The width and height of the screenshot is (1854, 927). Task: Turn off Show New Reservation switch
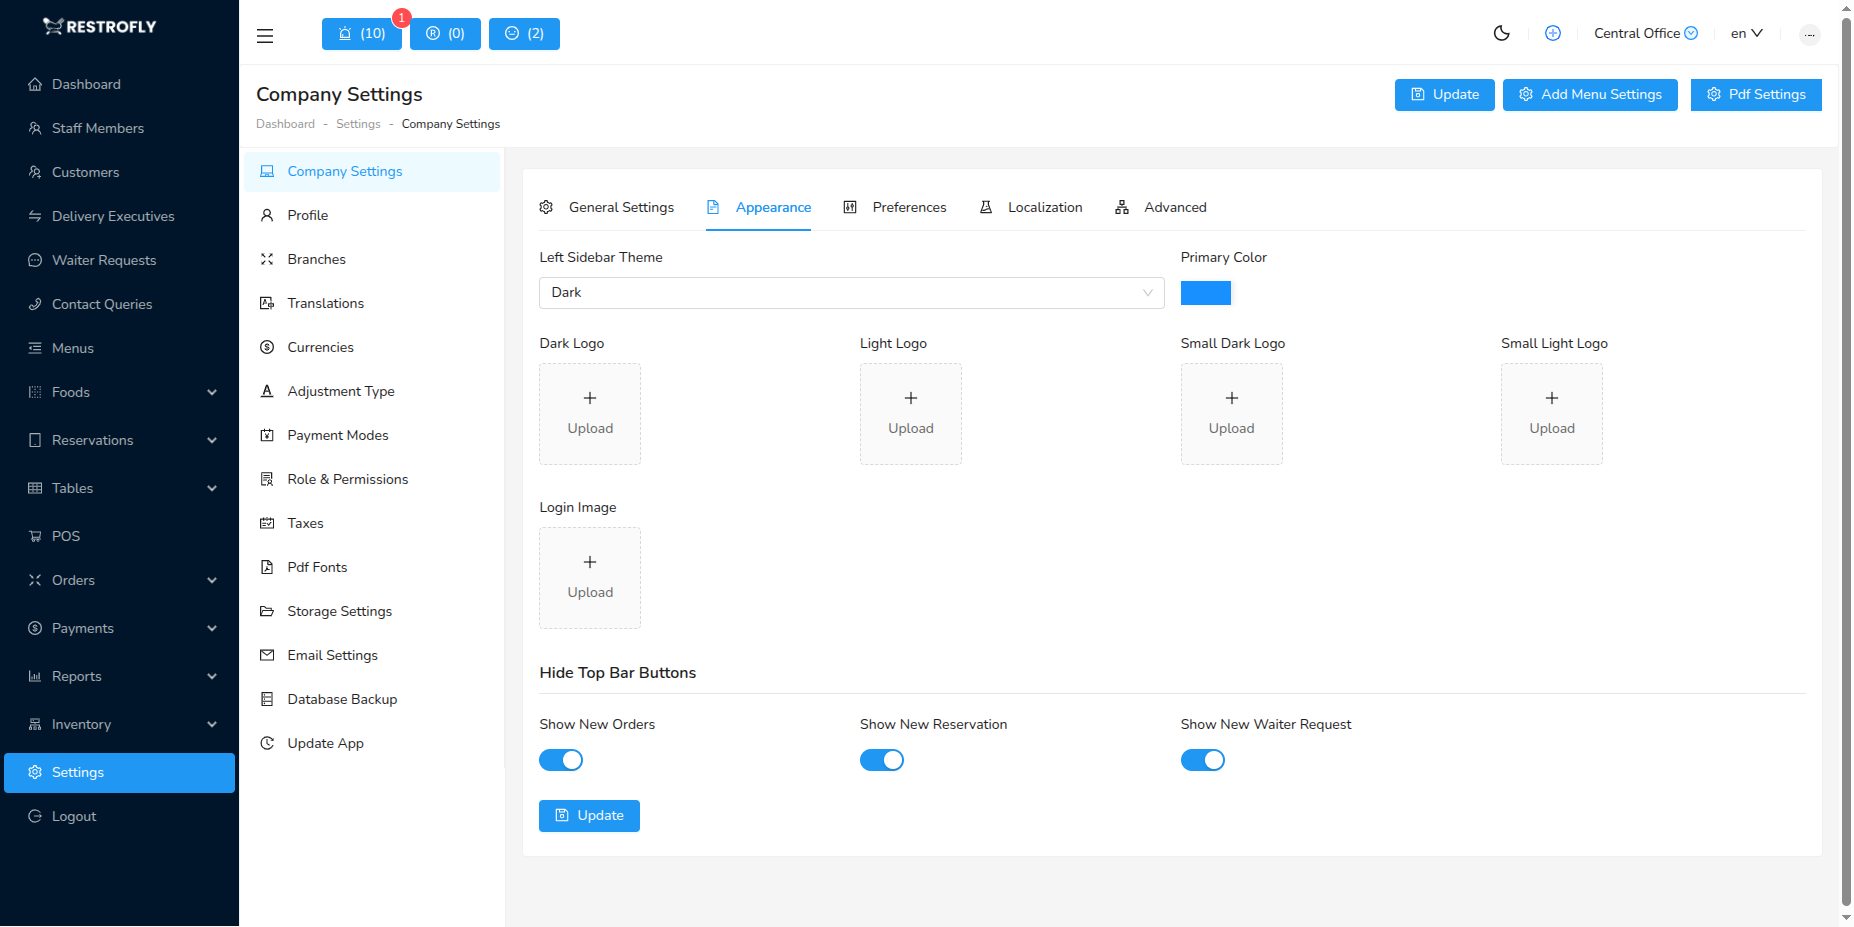[x=881, y=760]
